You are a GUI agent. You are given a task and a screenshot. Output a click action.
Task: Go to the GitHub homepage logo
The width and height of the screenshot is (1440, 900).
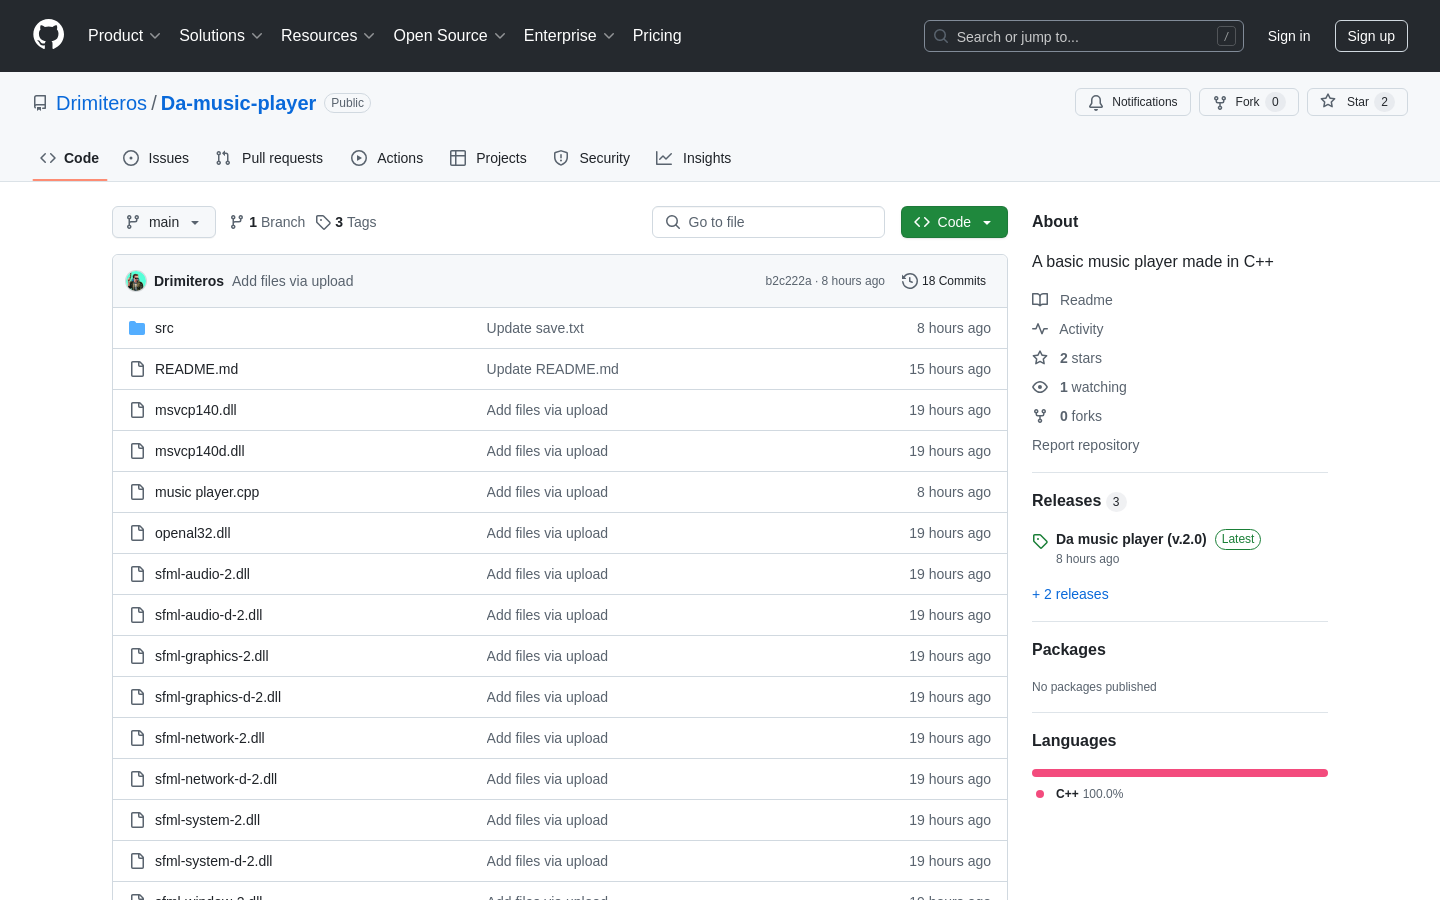click(48, 35)
